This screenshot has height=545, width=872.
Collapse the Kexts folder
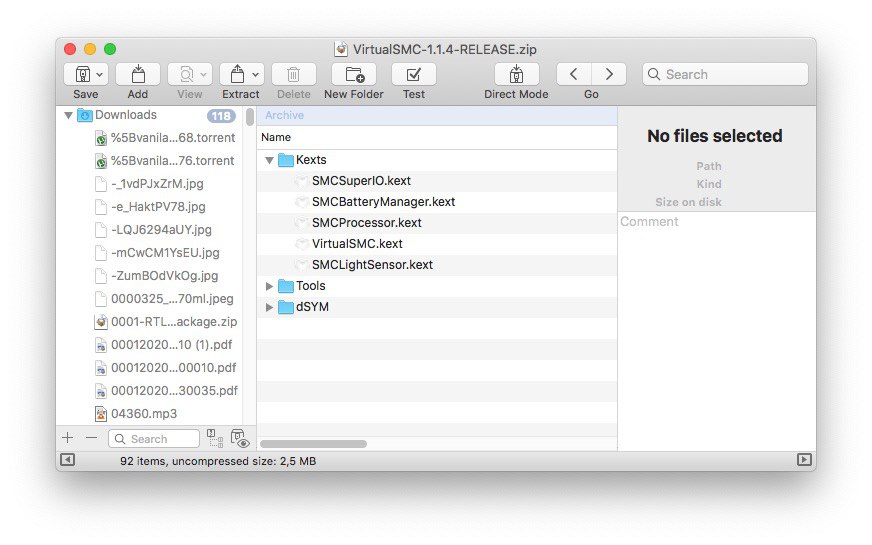pyautogui.click(x=270, y=161)
